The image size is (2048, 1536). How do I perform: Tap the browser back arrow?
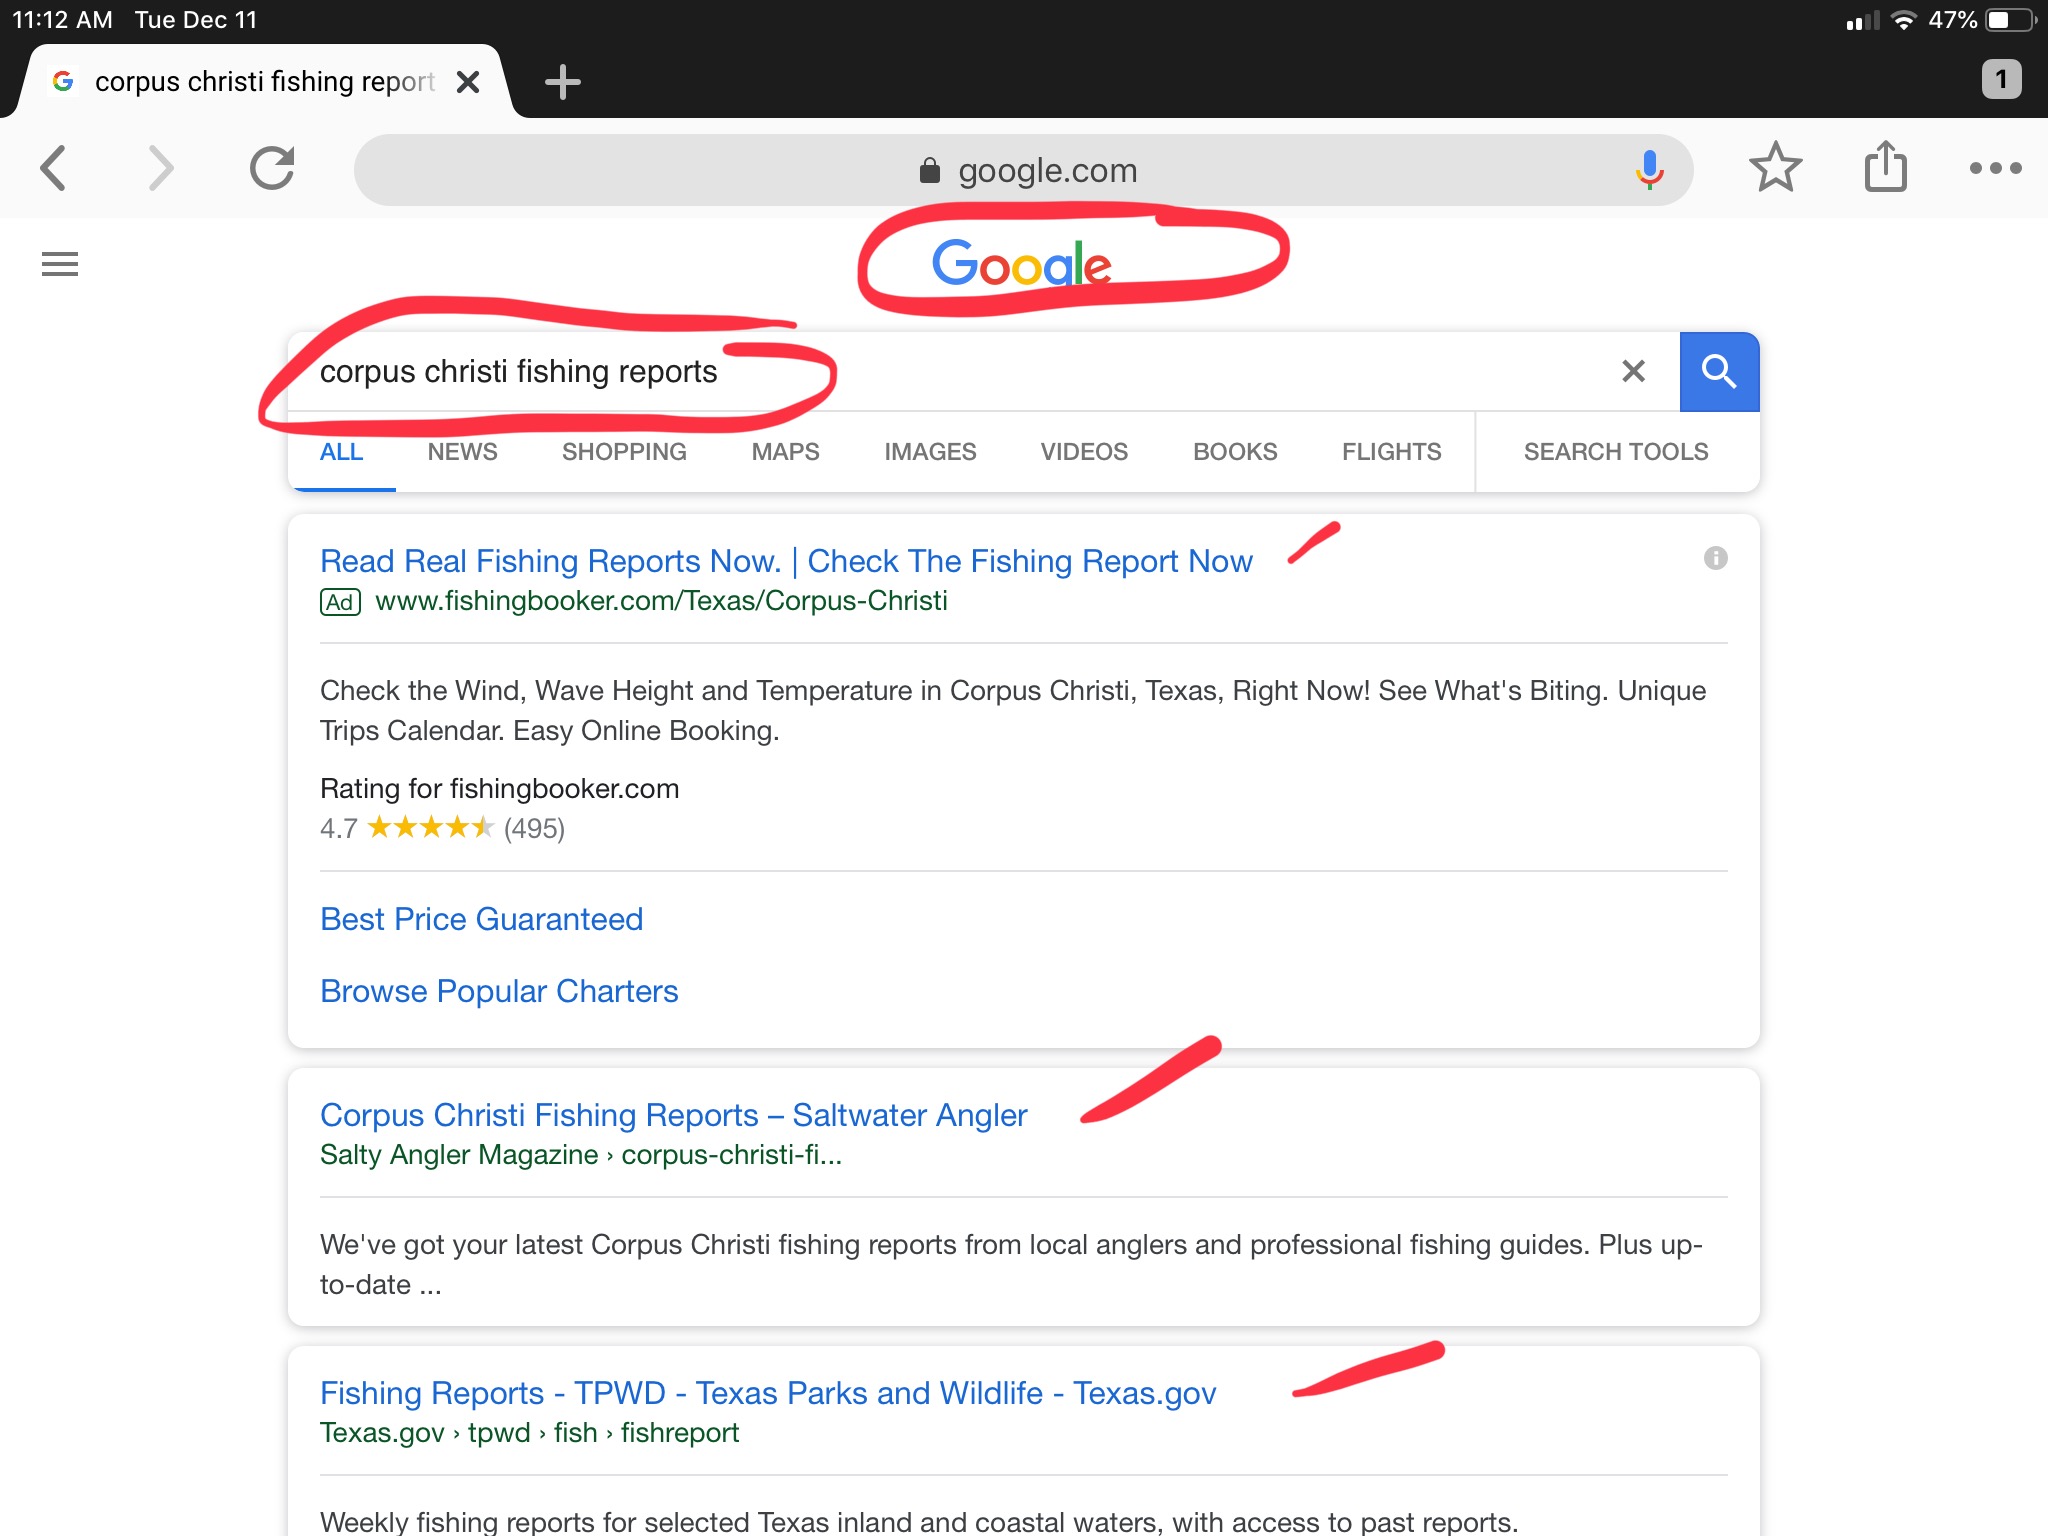point(54,168)
